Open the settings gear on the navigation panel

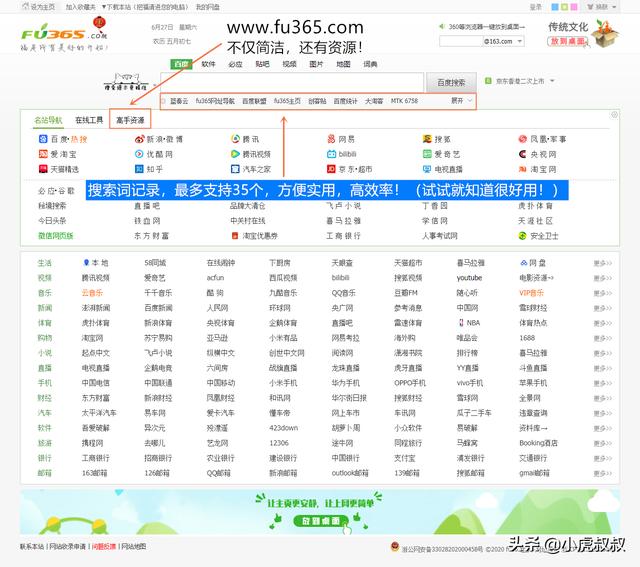tap(614, 115)
